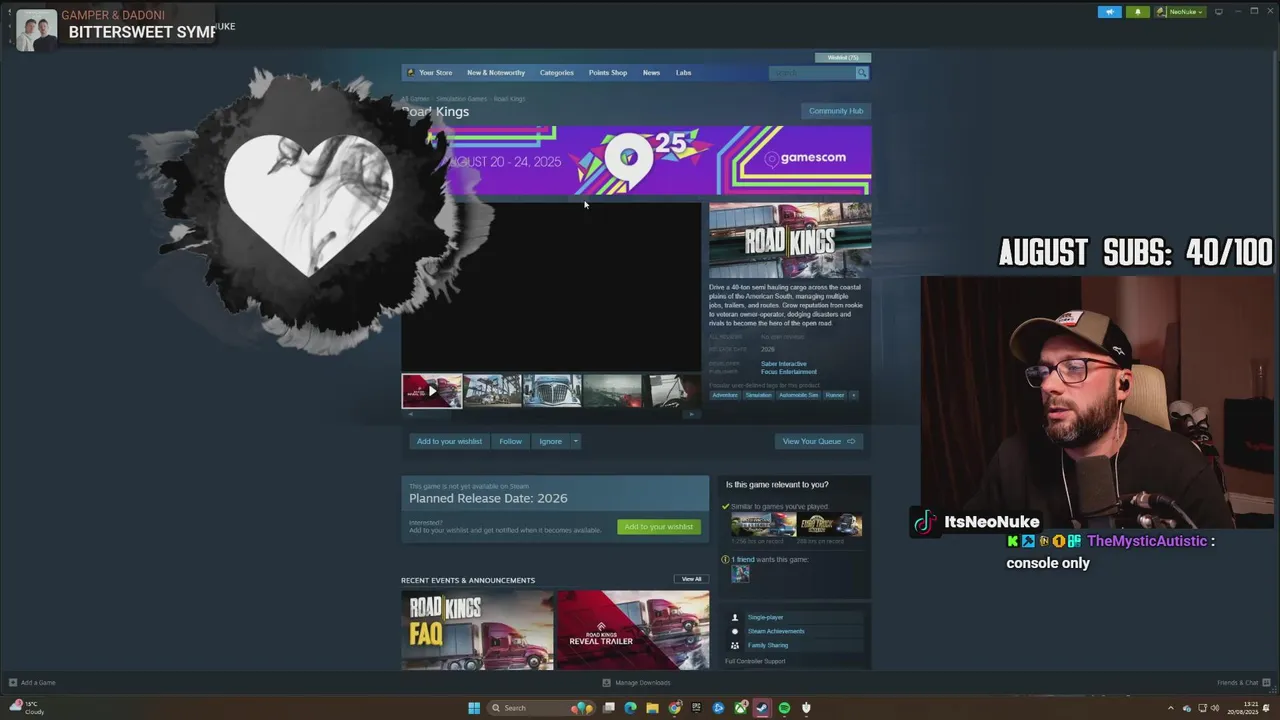This screenshot has height=720, width=1280.
Task: Click the Family Sharing feature link
Action: click(768, 645)
